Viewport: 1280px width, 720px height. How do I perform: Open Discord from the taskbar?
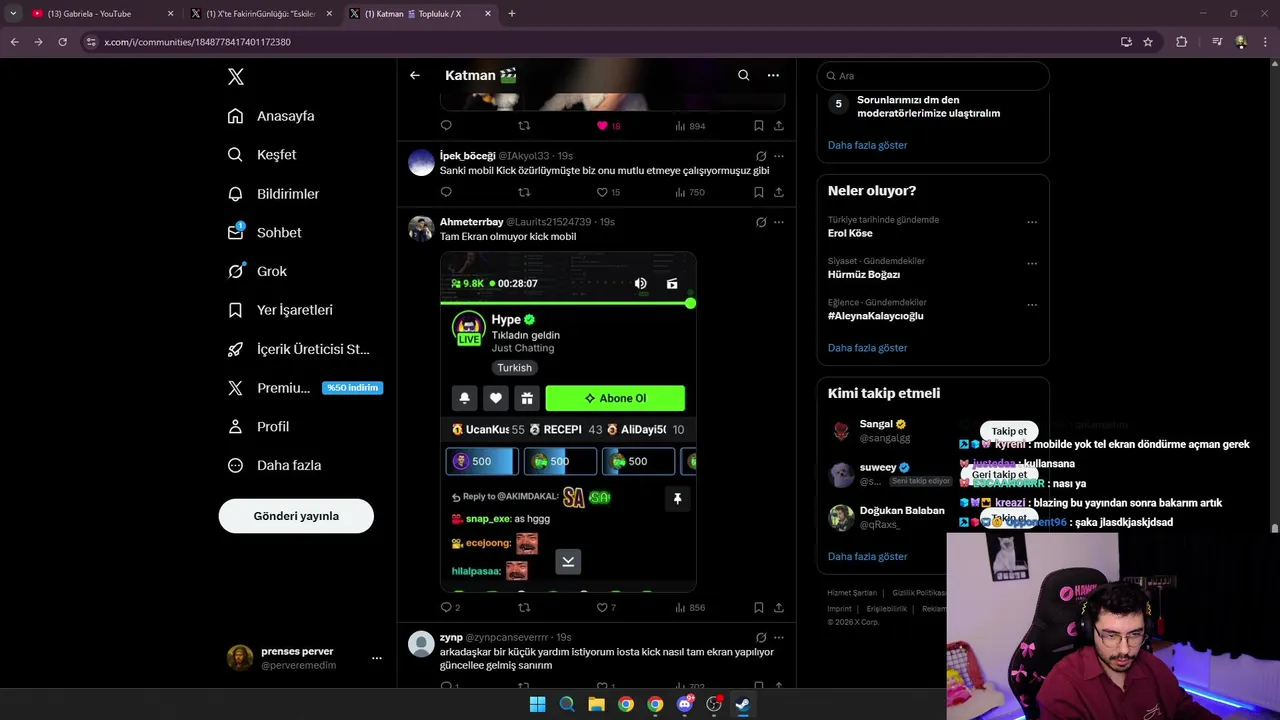pos(685,704)
